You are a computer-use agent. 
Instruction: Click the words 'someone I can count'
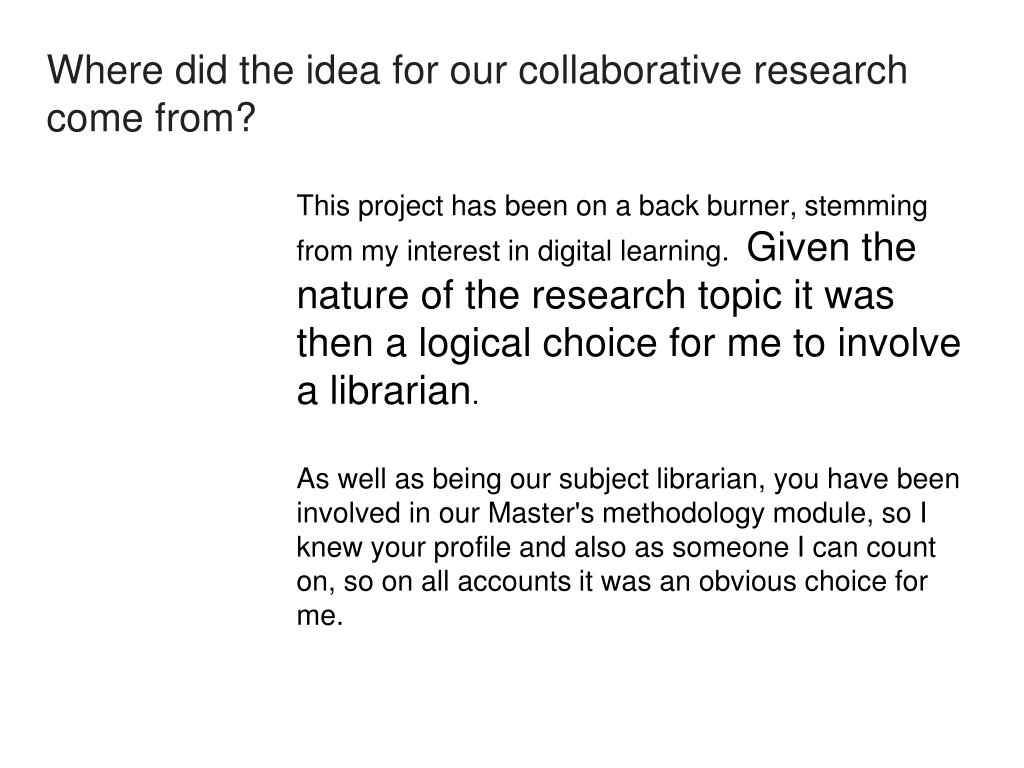click(804, 547)
